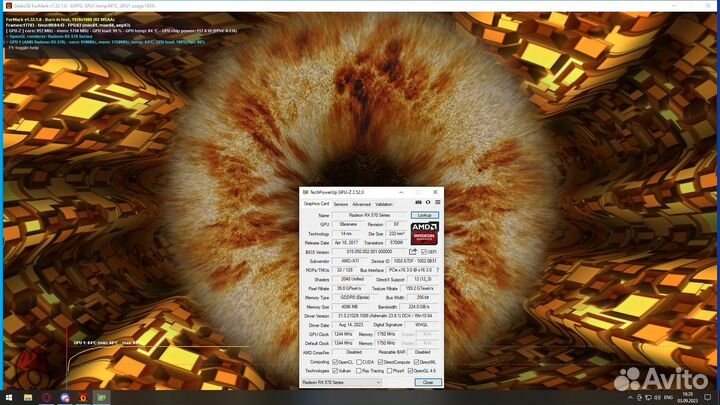Open File Explorer from the taskbar
720x405 pixels.
(x=28, y=397)
